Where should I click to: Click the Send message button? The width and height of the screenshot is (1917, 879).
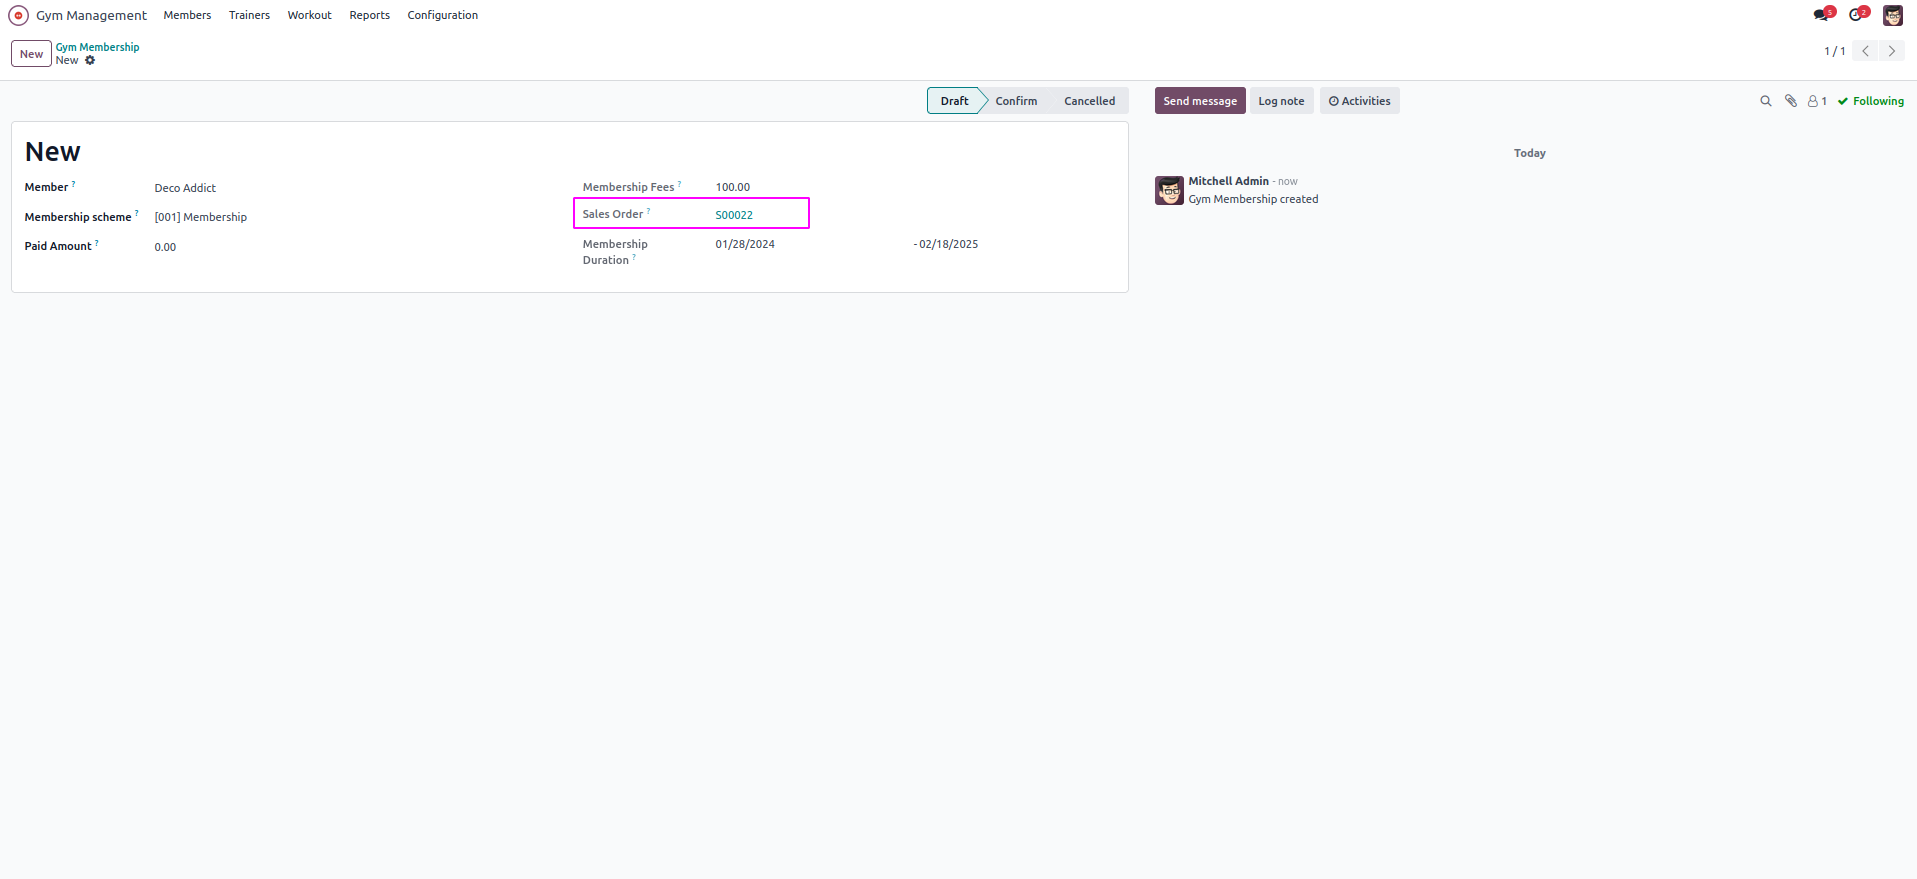1200,101
